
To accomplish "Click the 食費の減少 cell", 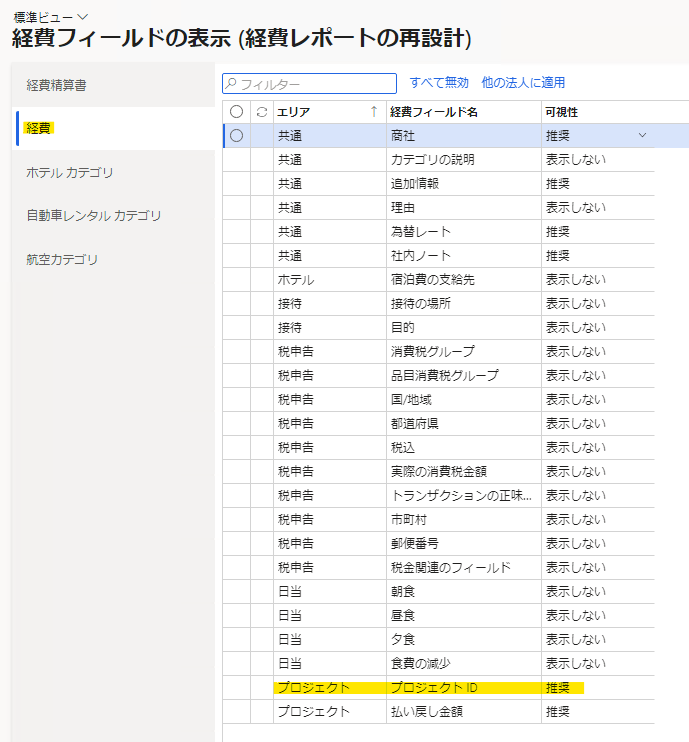I will point(464,663).
